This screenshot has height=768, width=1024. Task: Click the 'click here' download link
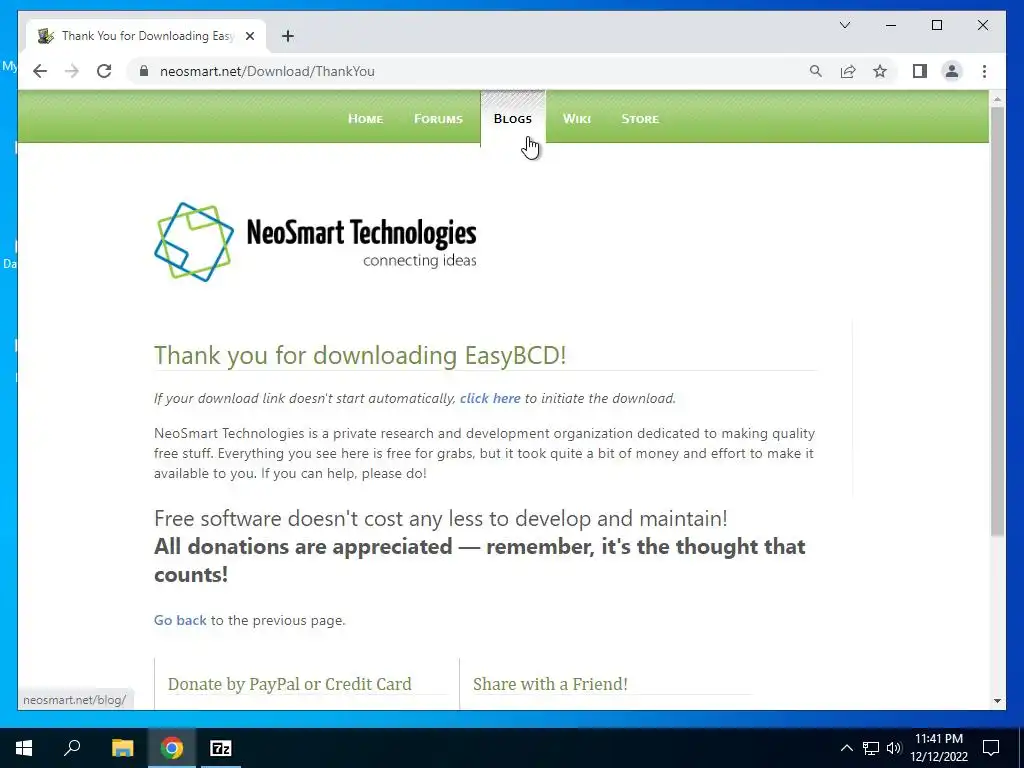[490, 398]
